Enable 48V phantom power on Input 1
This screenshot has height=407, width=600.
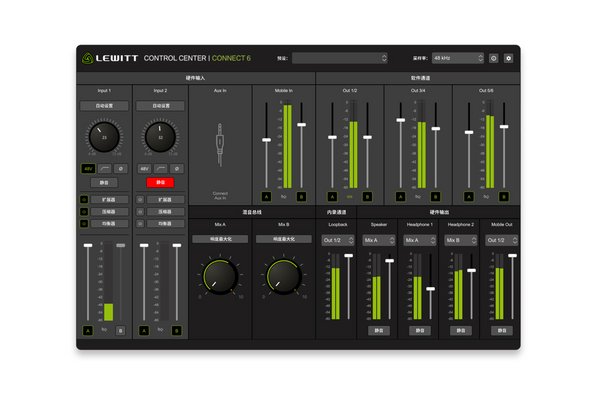pos(88,168)
